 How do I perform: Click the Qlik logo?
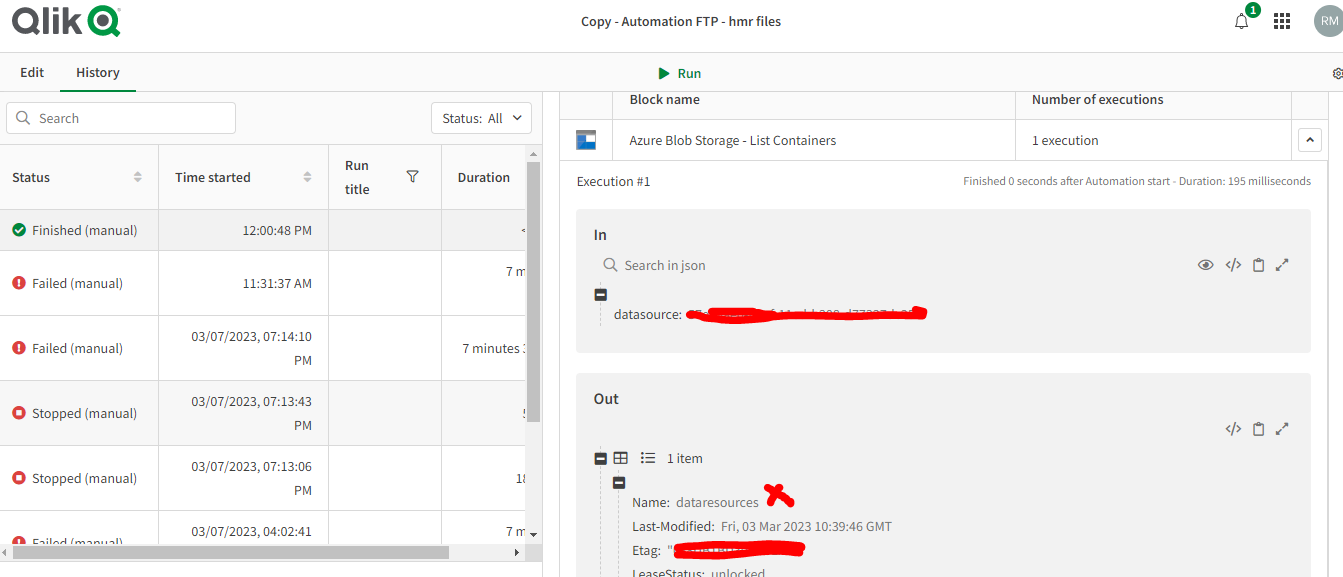[66, 20]
